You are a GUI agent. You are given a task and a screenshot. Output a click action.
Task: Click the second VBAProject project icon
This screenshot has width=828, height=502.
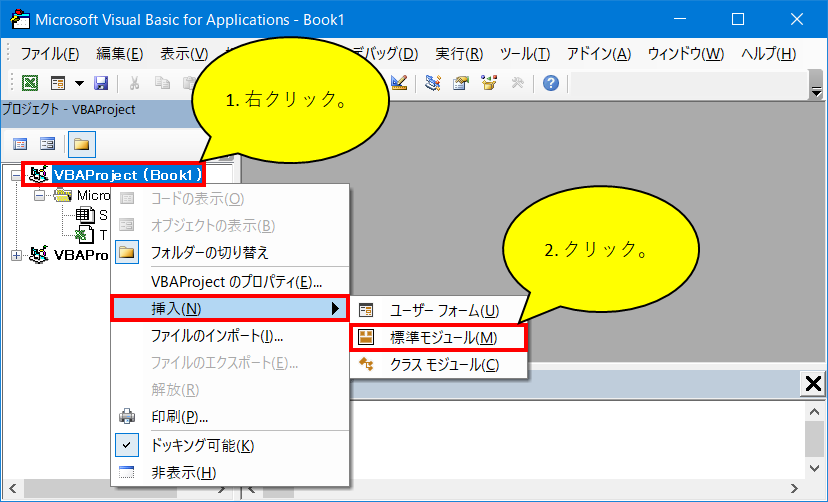click(x=39, y=255)
